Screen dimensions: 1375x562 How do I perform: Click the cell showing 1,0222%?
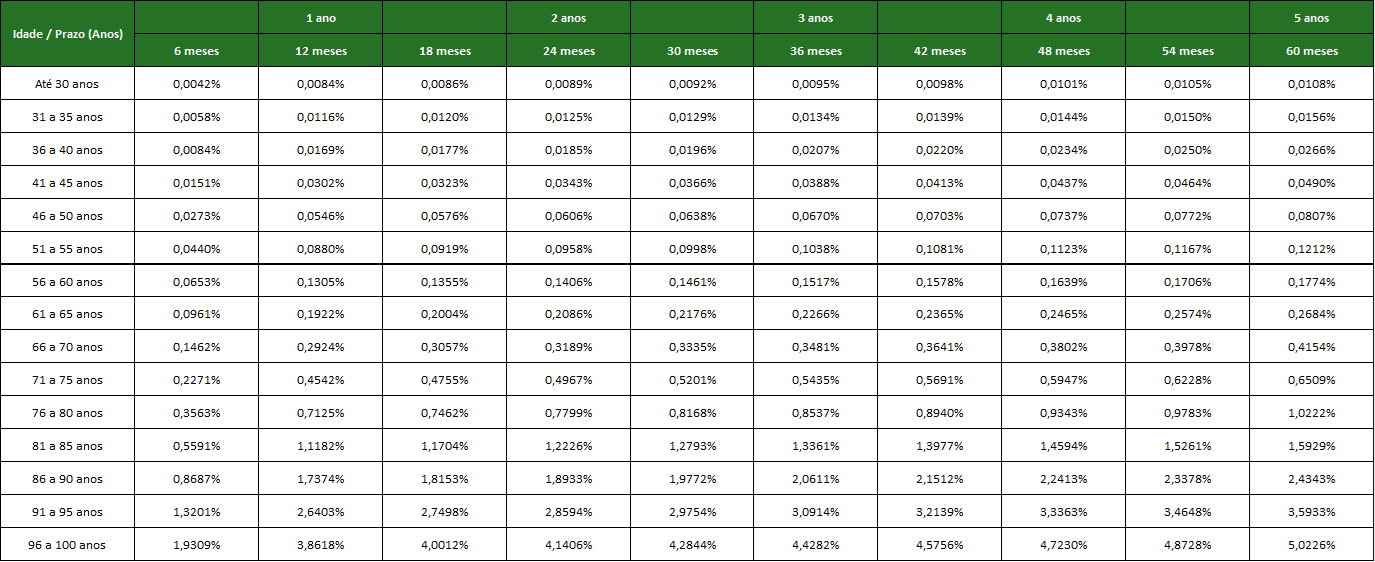click(1312, 413)
